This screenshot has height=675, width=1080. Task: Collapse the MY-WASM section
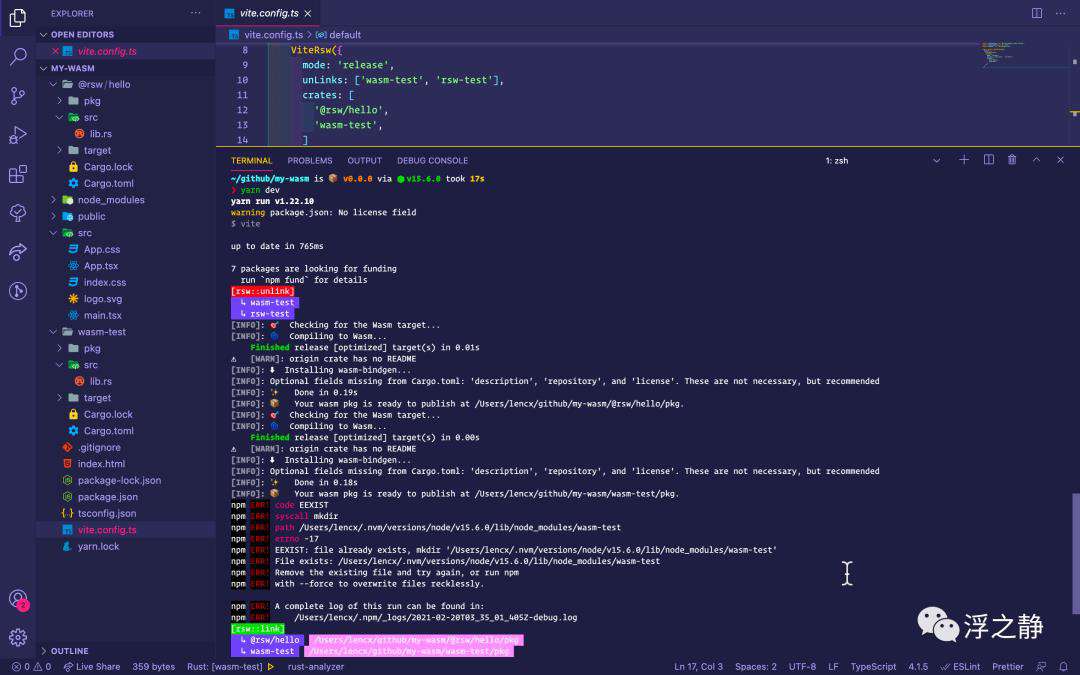coord(72,68)
